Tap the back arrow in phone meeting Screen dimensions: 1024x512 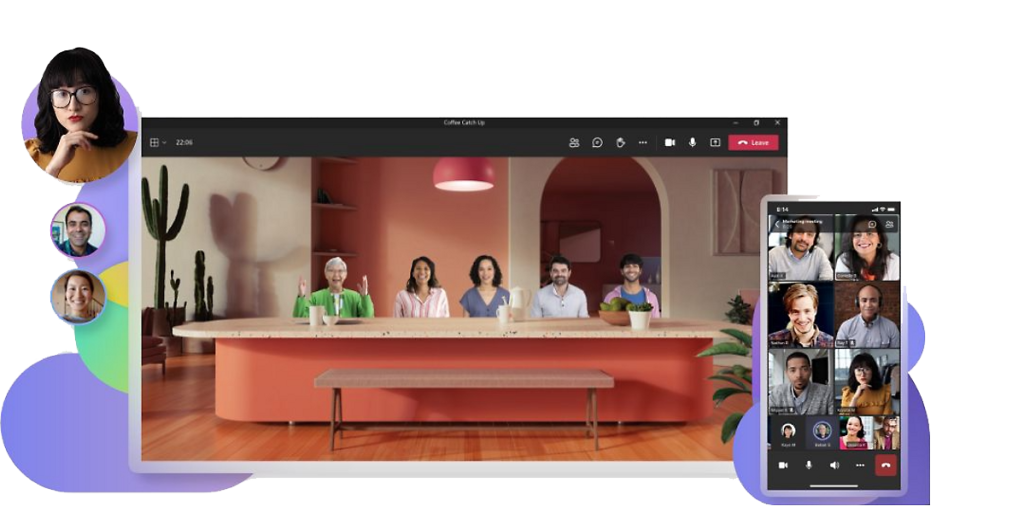pos(776,224)
